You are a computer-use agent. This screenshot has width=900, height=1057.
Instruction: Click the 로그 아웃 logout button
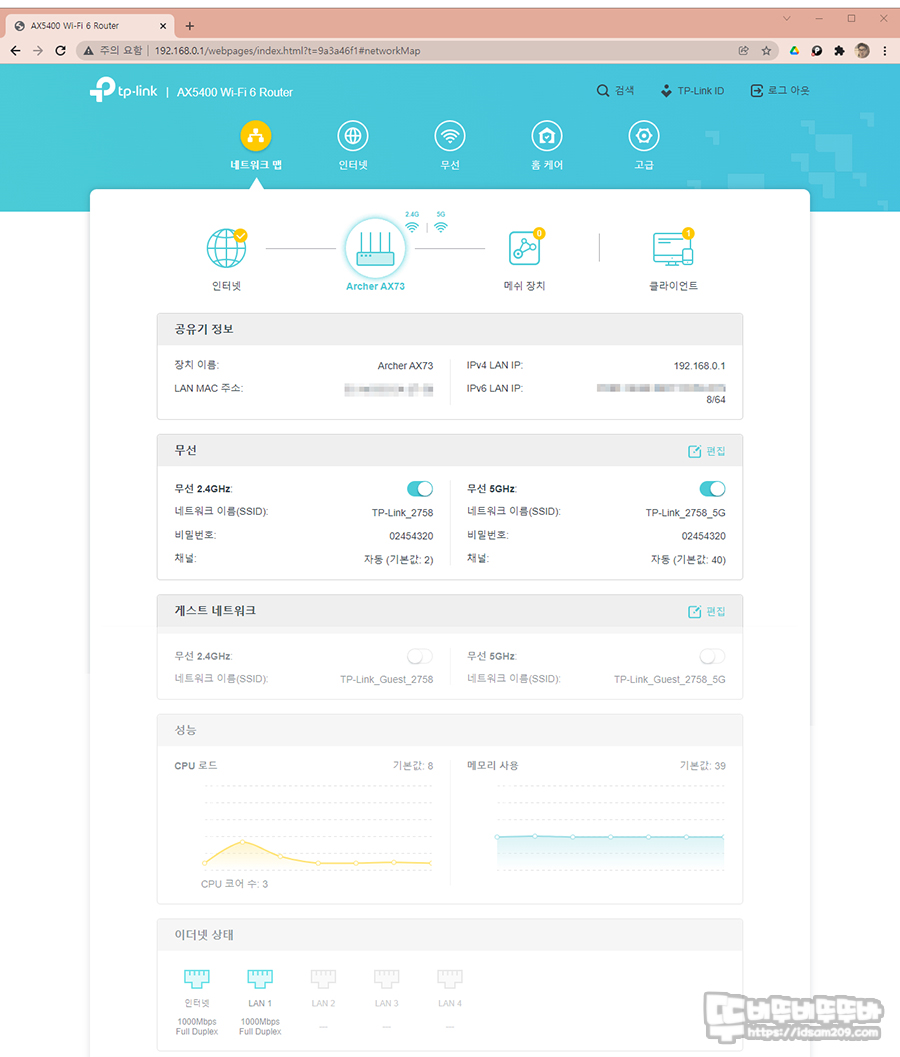pos(780,90)
